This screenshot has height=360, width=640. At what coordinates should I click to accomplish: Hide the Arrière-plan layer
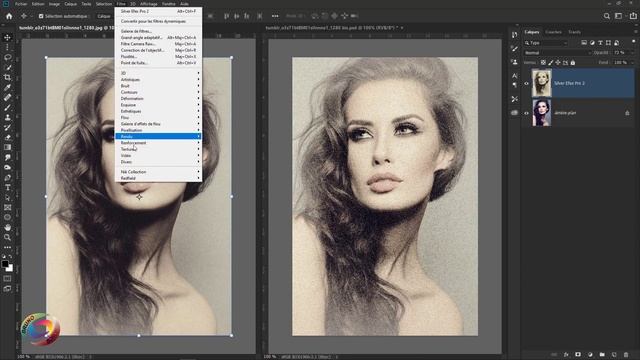coord(527,113)
